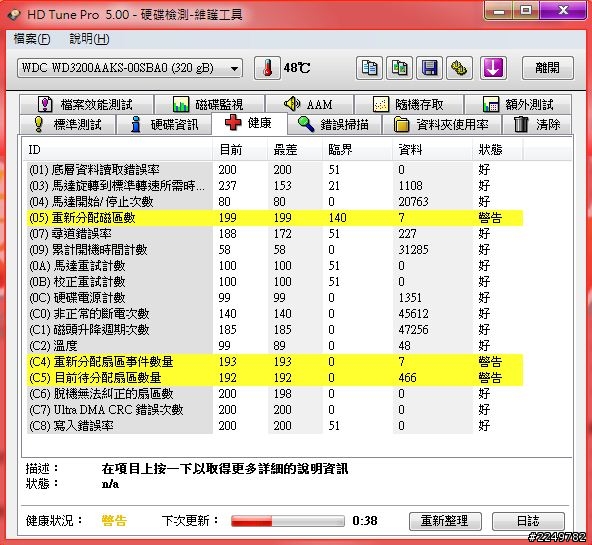Select row (03) 馬達旋轉到標準轉速所需時
This screenshot has width=592, height=545.
274,186
